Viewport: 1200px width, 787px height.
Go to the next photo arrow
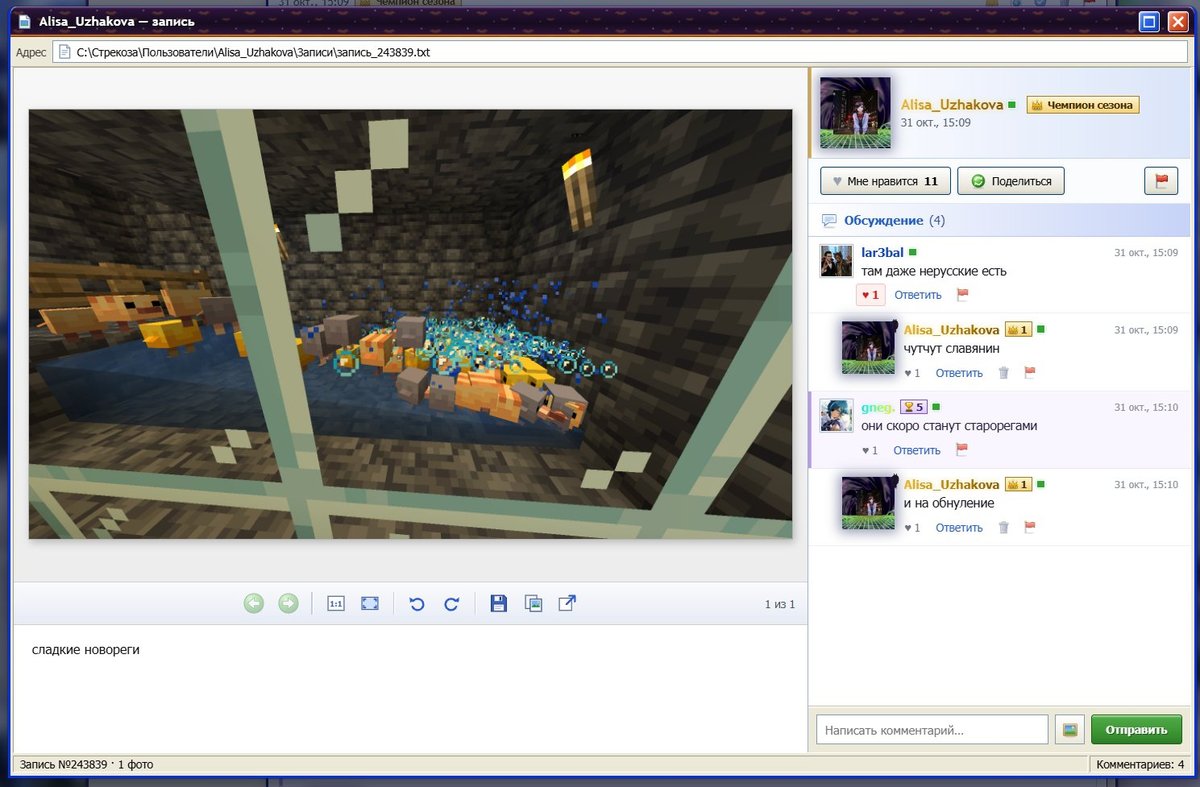288,603
